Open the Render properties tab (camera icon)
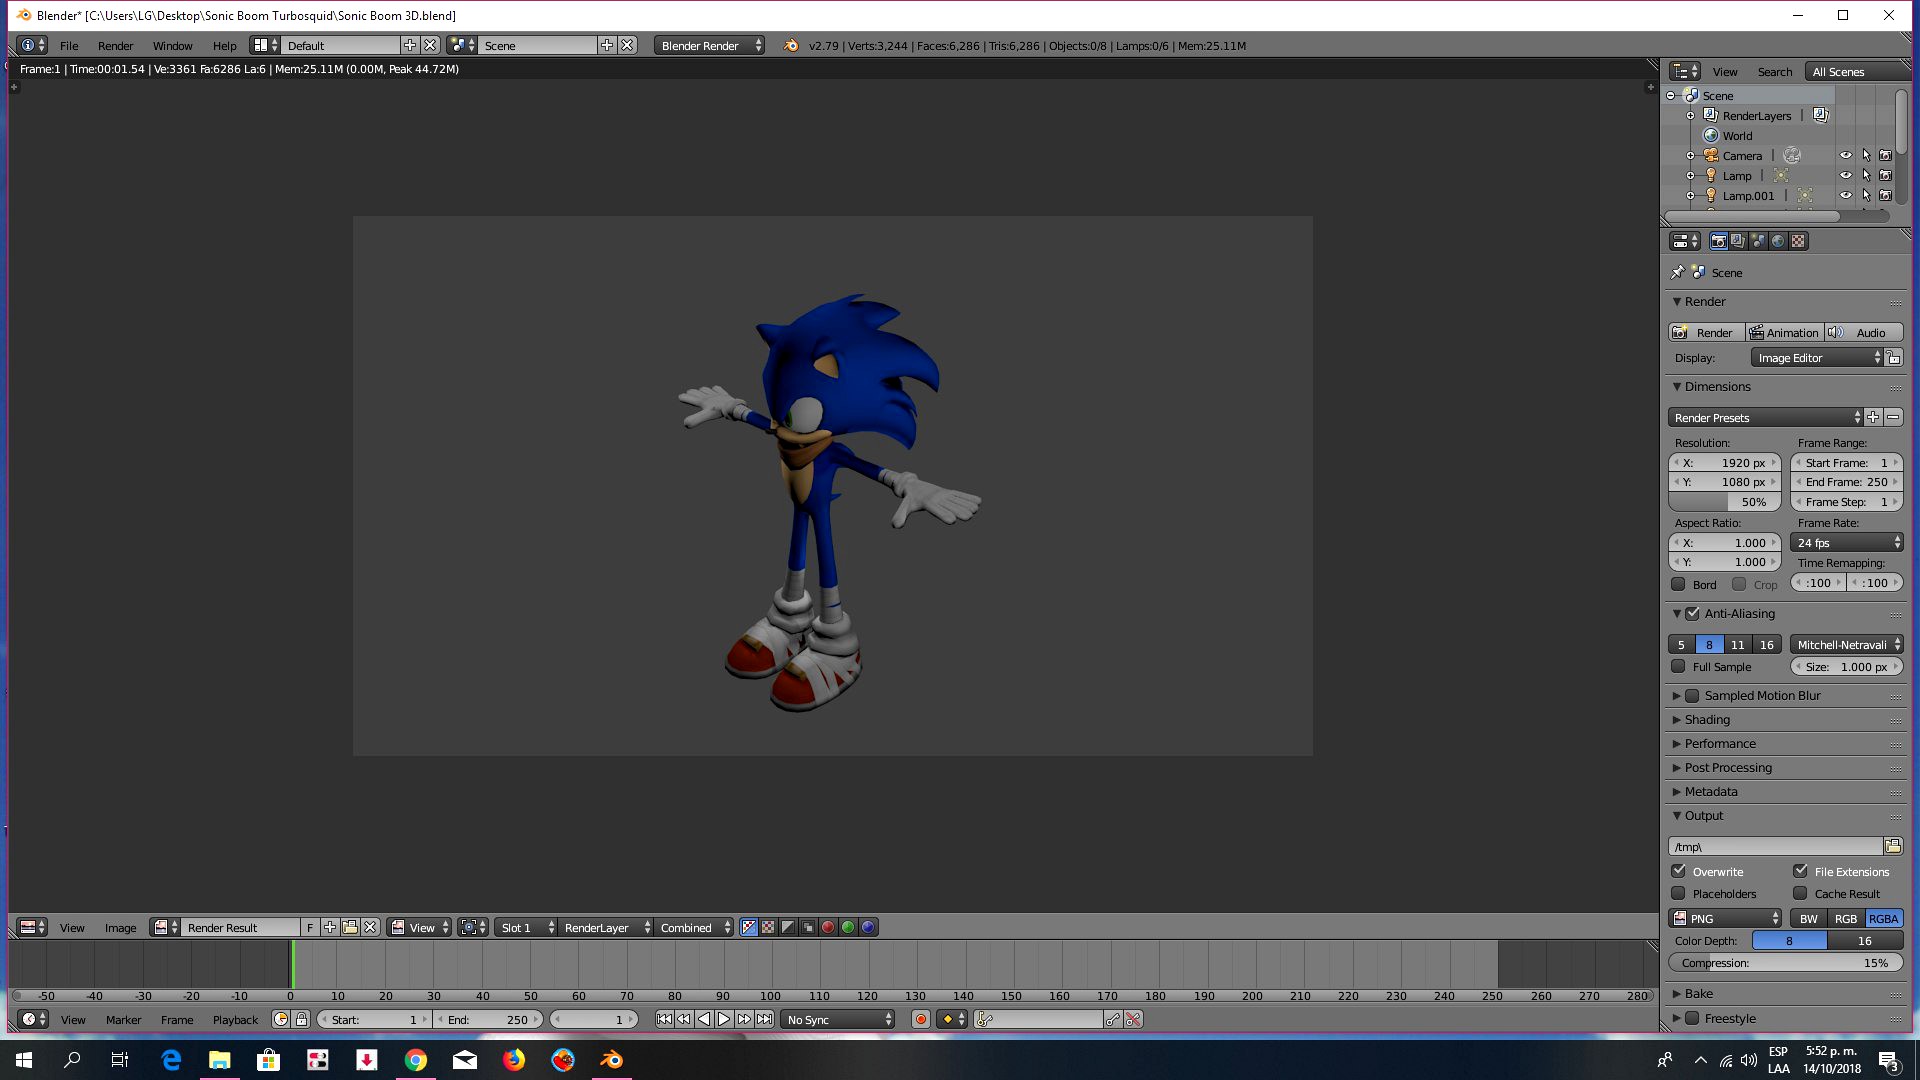This screenshot has width=1920, height=1080. click(1718, 241)
